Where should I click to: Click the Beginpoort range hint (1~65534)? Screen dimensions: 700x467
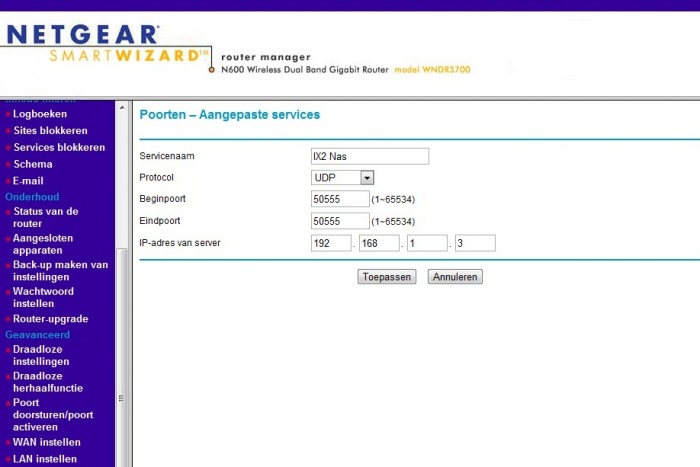[393, 200]
